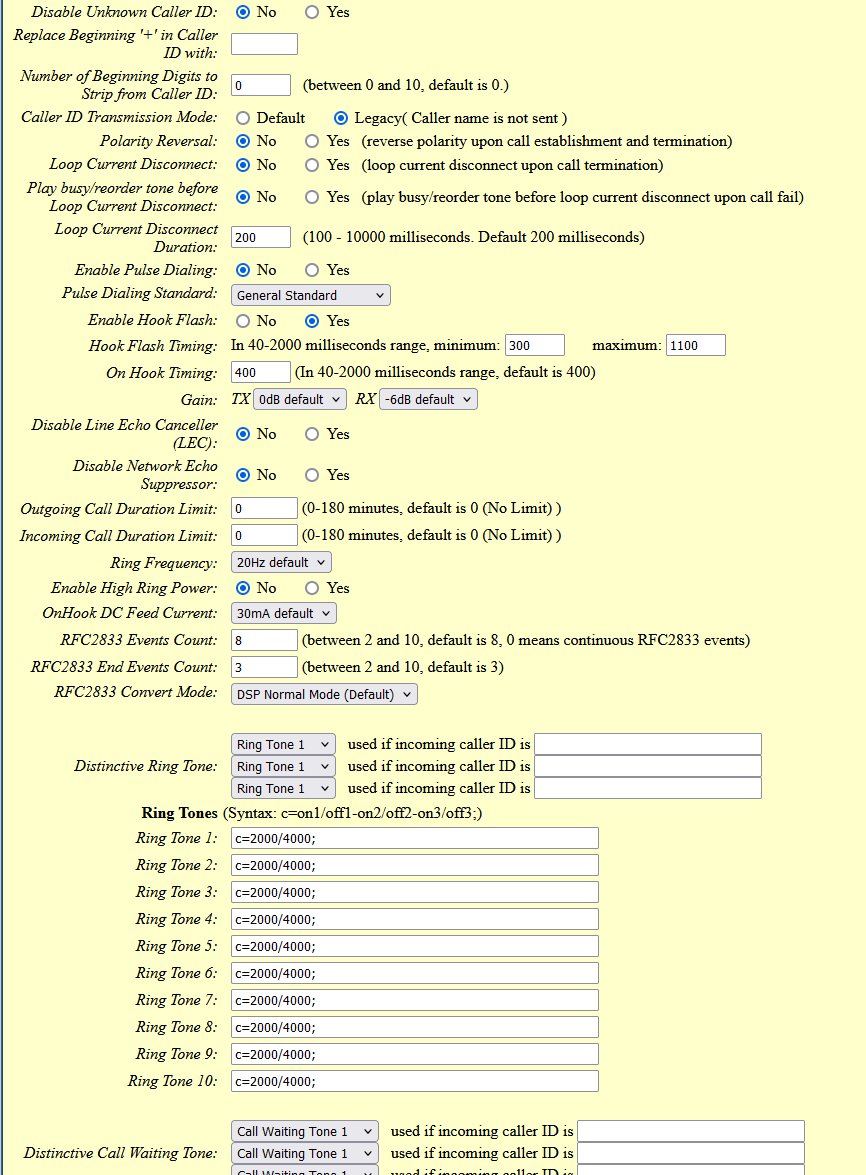Image resolution: width=866 pixels, height=1175 pixels.
Task: Edit the Ring Tone 6 cadence field
Action: (415, 973)
